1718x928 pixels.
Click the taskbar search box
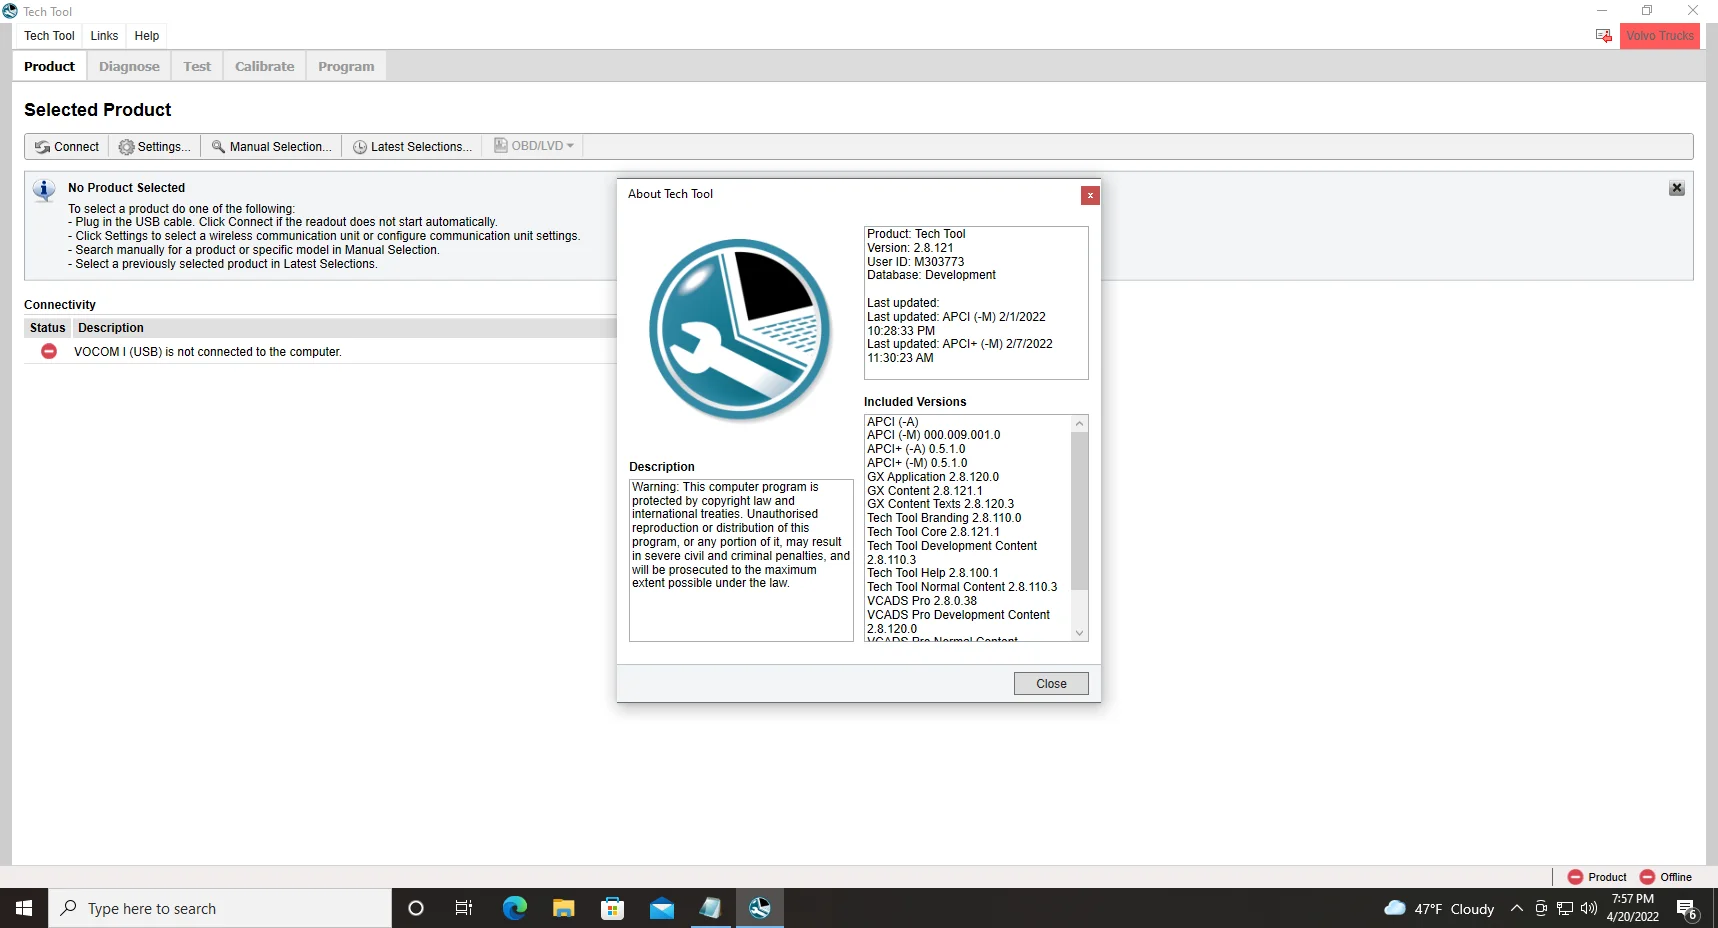(220, 908)
